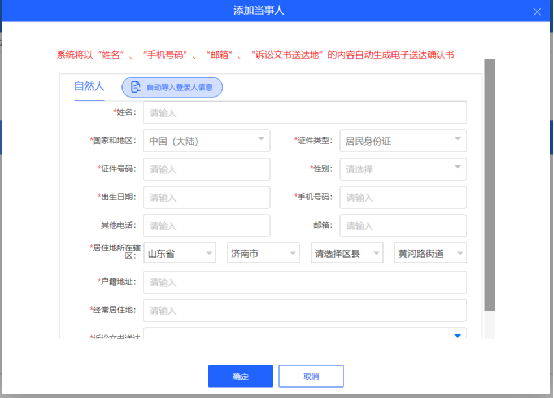This screenshot has width=554, height=398.
Task: Focus the 经常居住地 input field
Action: [x=305, y=310]
